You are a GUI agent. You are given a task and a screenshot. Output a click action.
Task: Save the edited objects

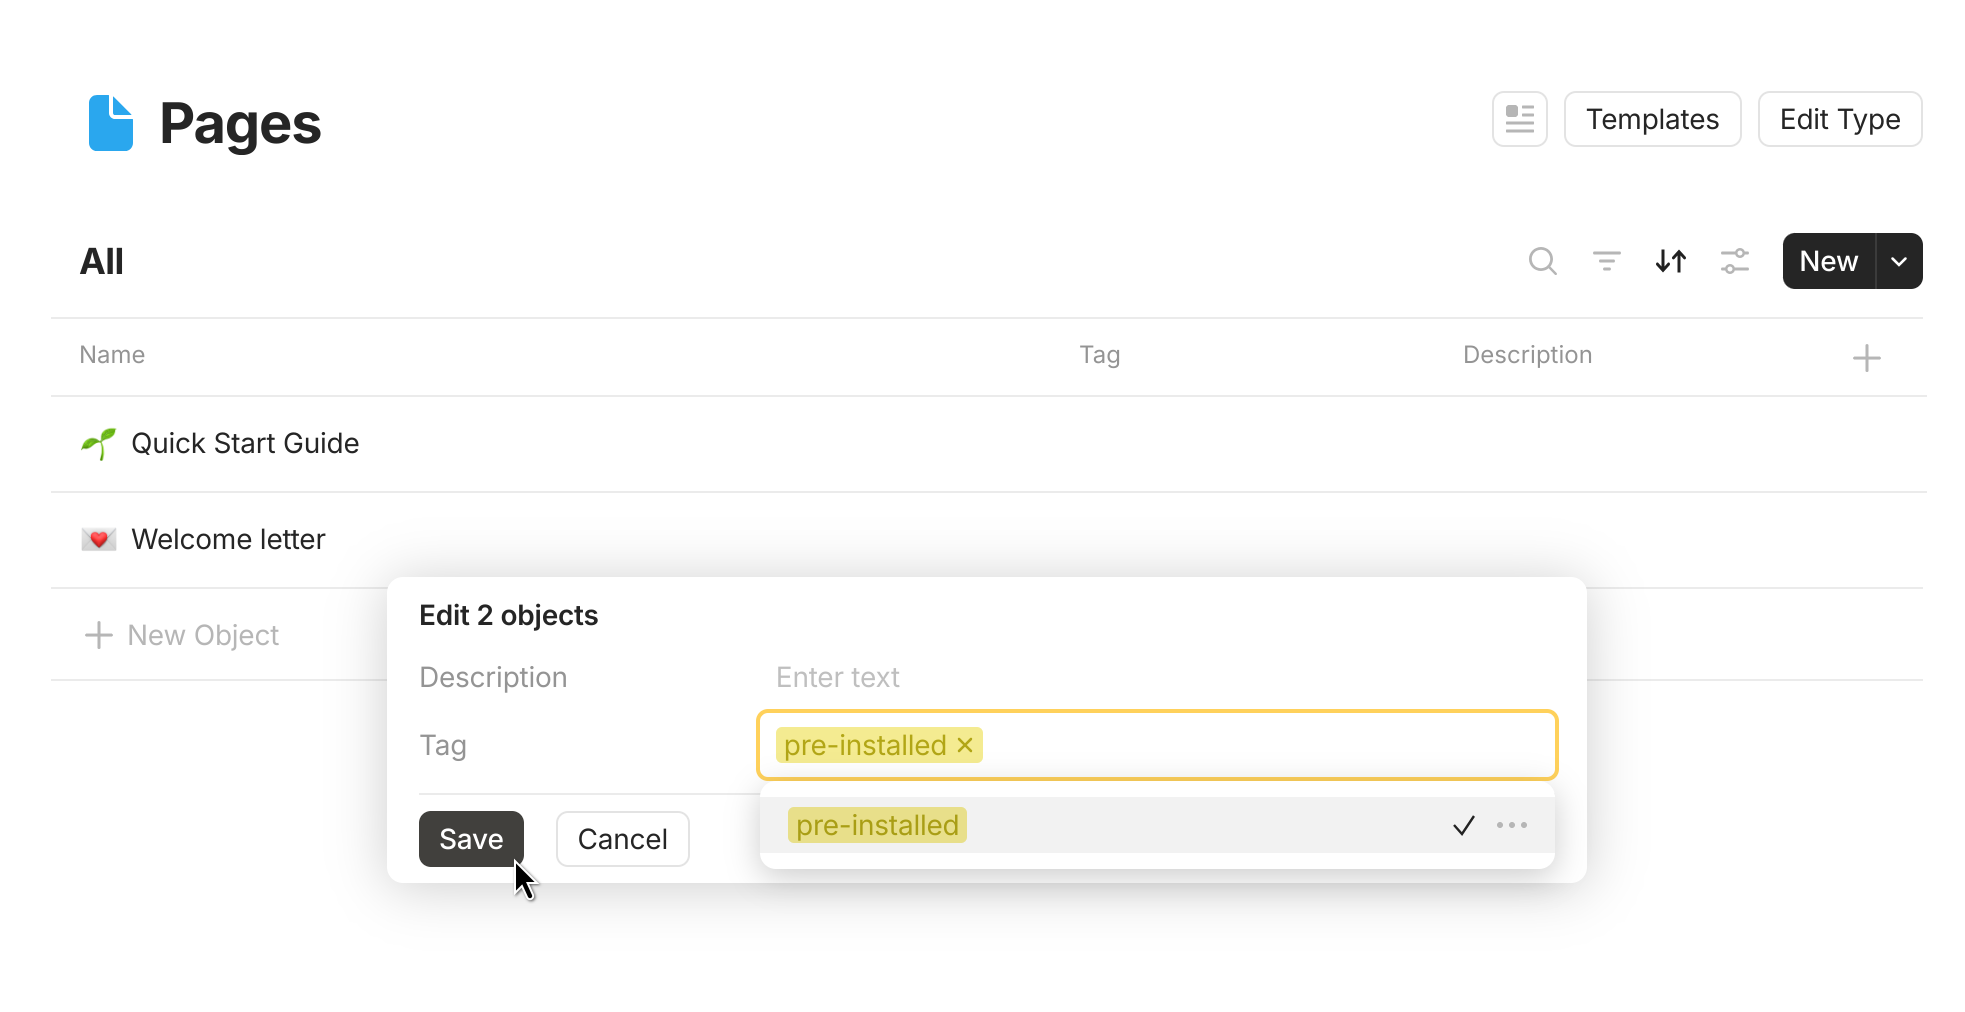coord(470,839)
